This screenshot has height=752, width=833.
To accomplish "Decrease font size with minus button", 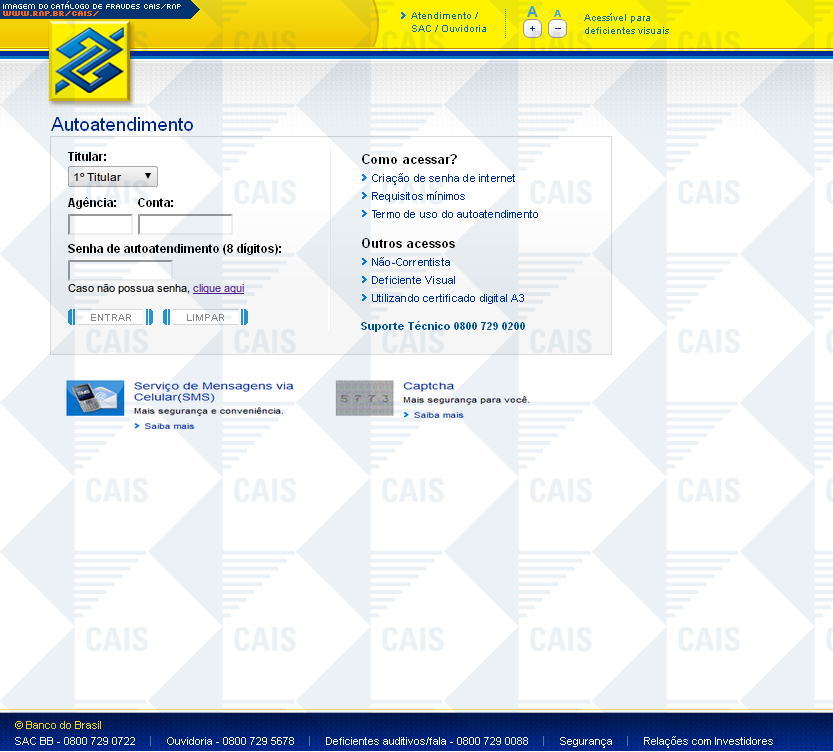I will point(558,29).
